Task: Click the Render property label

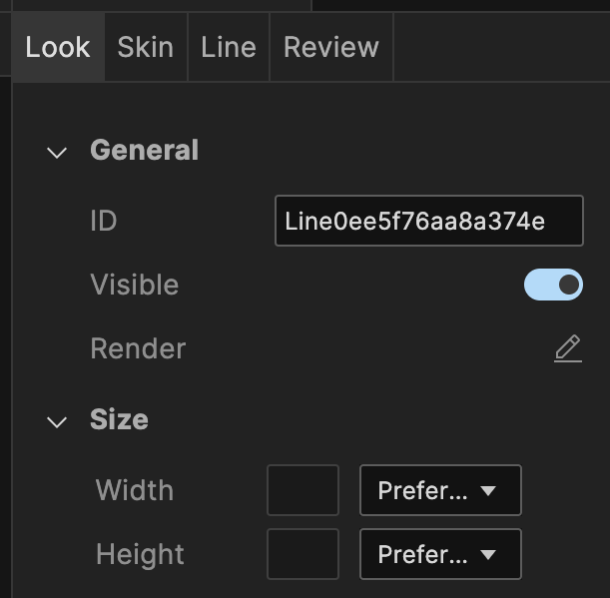Action: [137, 349]
